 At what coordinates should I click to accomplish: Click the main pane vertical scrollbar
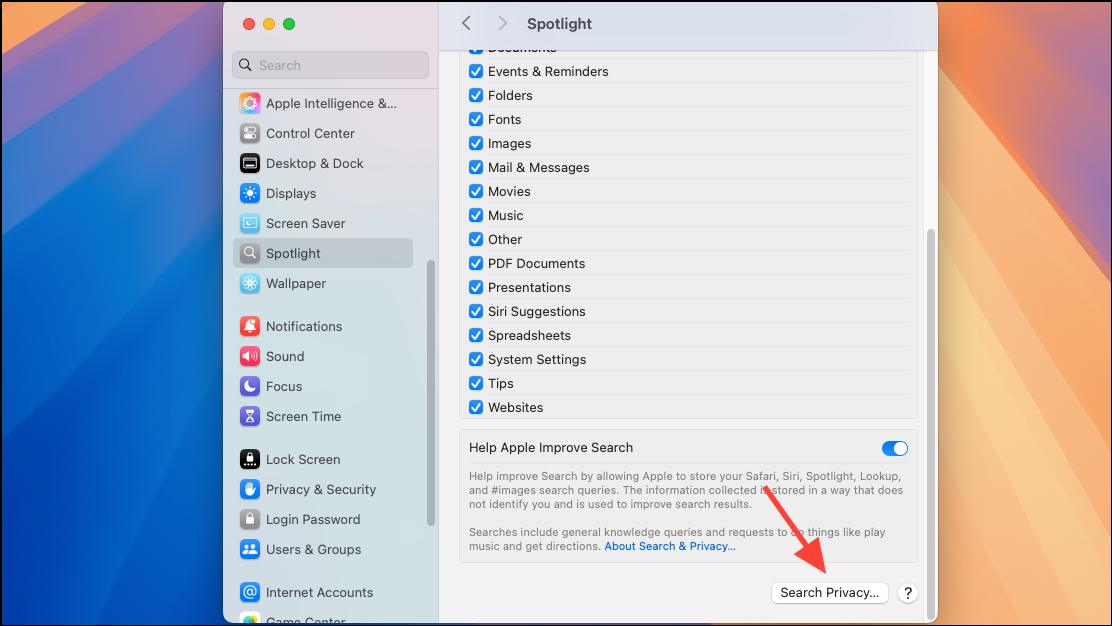[x=930, y=424]
